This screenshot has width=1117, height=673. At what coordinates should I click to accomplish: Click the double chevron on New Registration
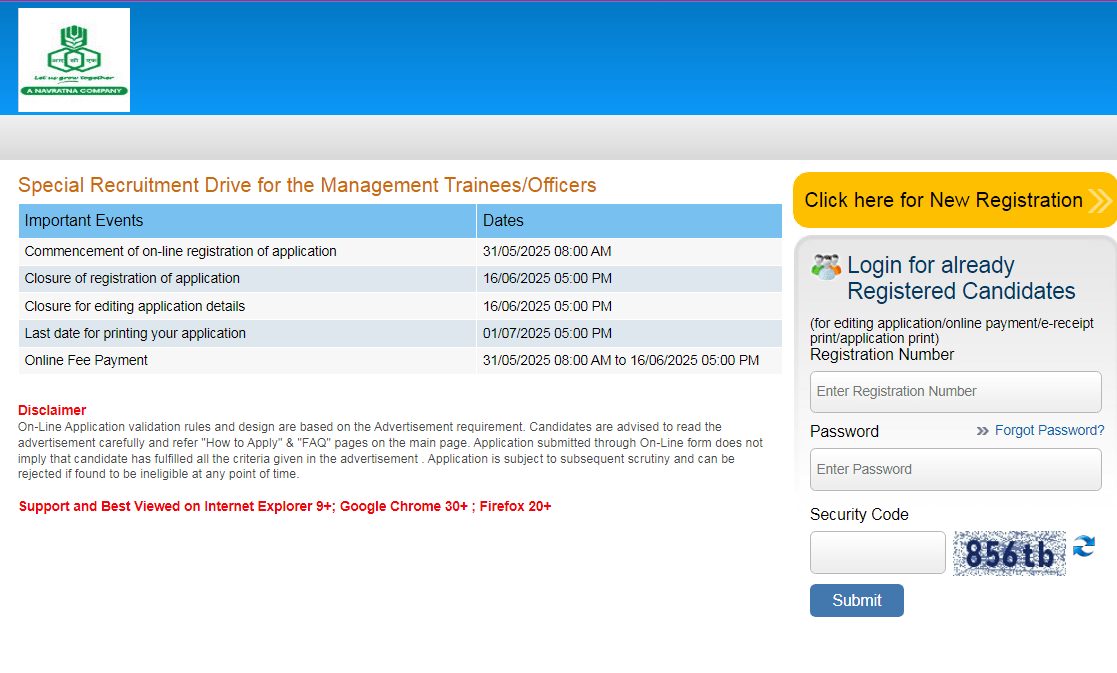pyautogui.click(x=1099, y=201)
